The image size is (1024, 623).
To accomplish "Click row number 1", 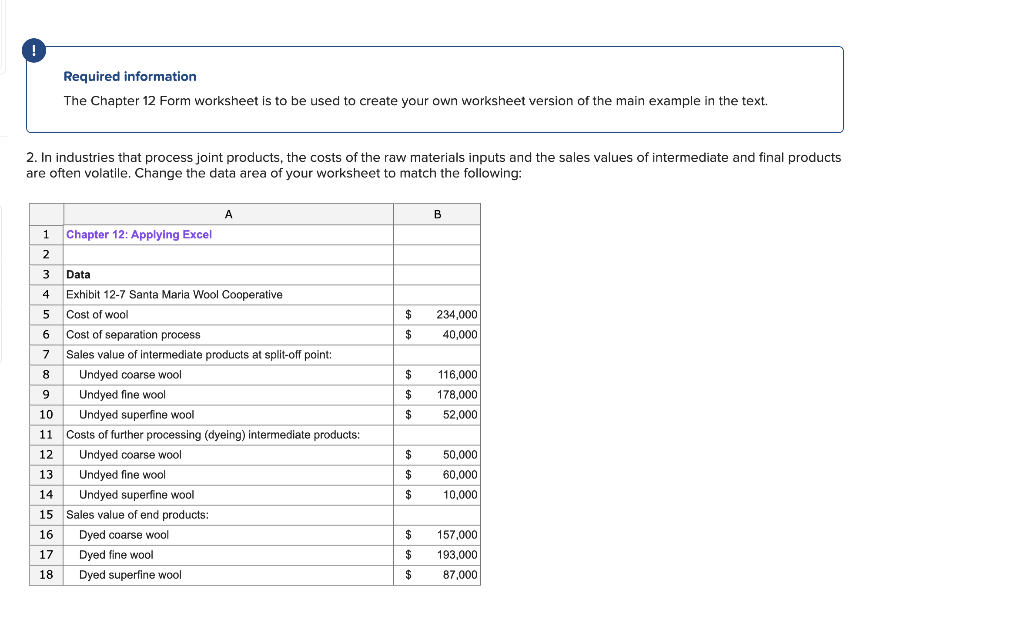I will [x=46, y=234].
